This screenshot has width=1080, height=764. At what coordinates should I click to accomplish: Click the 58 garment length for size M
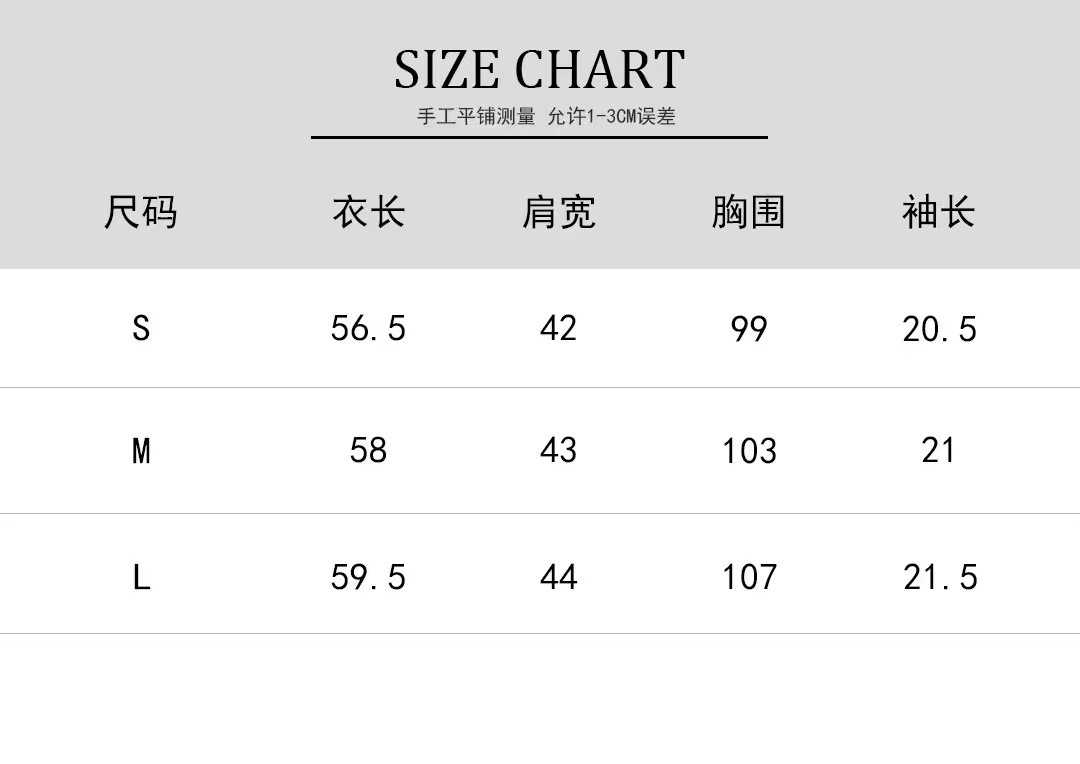pyautogui.click(x=368, y=451)
